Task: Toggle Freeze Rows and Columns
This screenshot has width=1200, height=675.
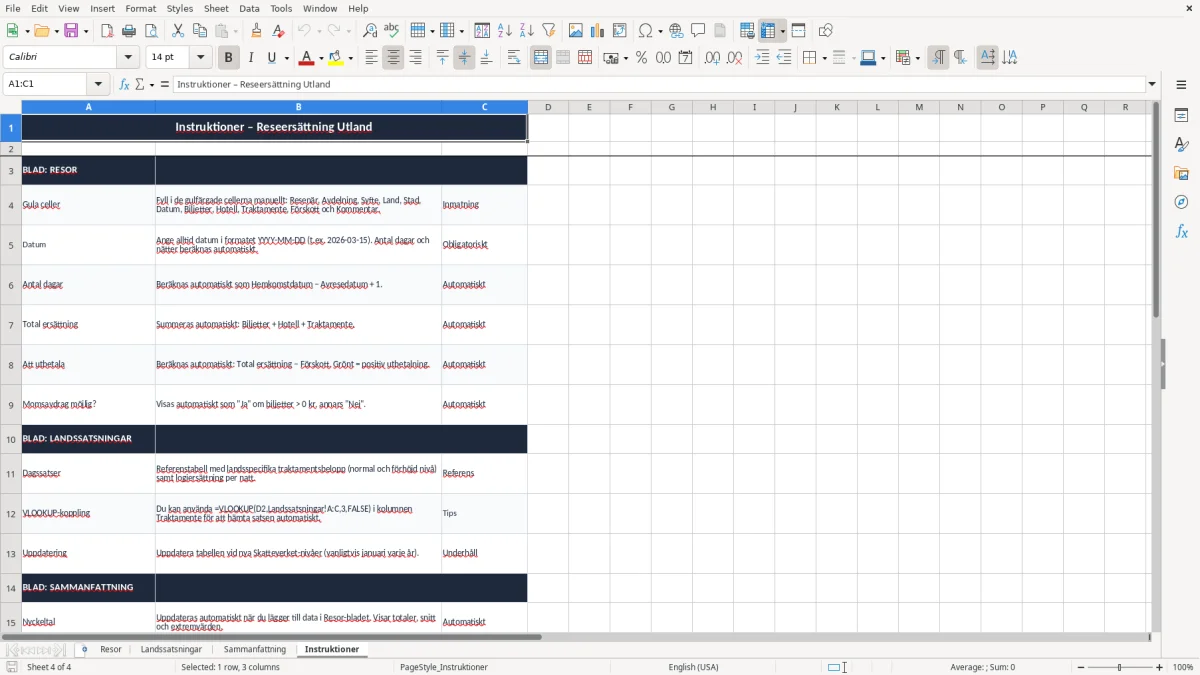Action: coord(768,31)
